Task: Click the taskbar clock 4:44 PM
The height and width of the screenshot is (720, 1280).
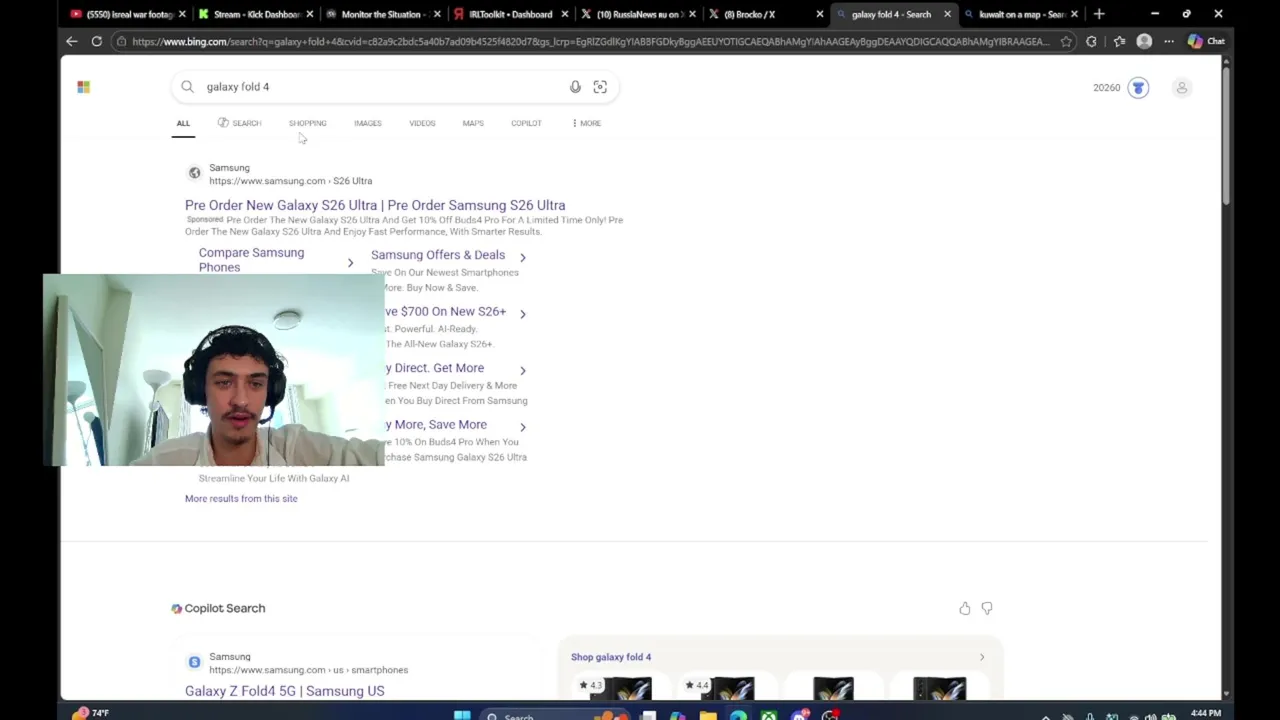Action: [x=1206, y=714]
